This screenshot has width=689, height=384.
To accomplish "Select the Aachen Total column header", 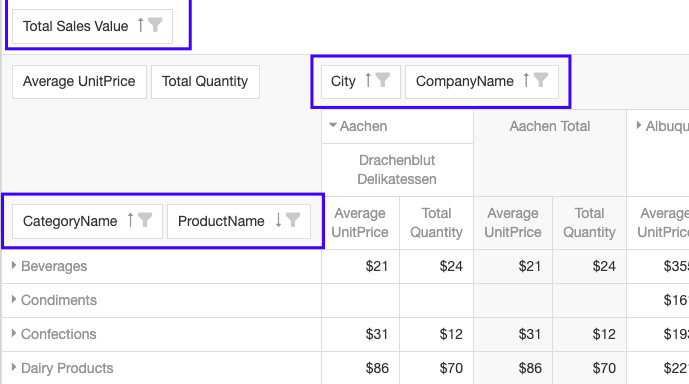I will (x=550, y=153).
